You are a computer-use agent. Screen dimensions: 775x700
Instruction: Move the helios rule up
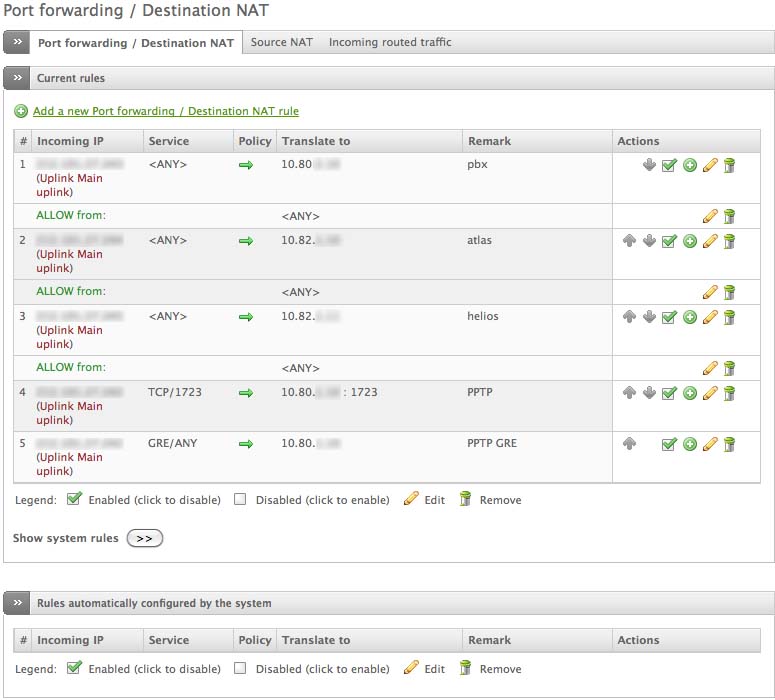(x=629, y=317)
